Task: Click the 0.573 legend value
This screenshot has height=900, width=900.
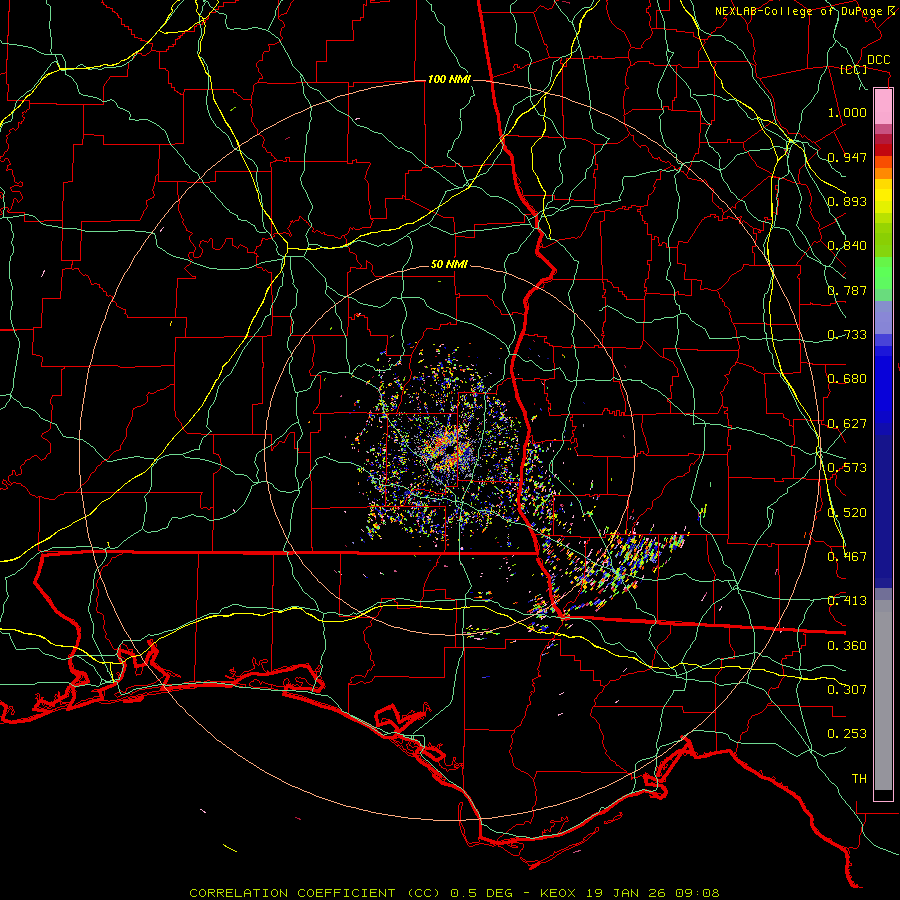Action: (847, 468)
